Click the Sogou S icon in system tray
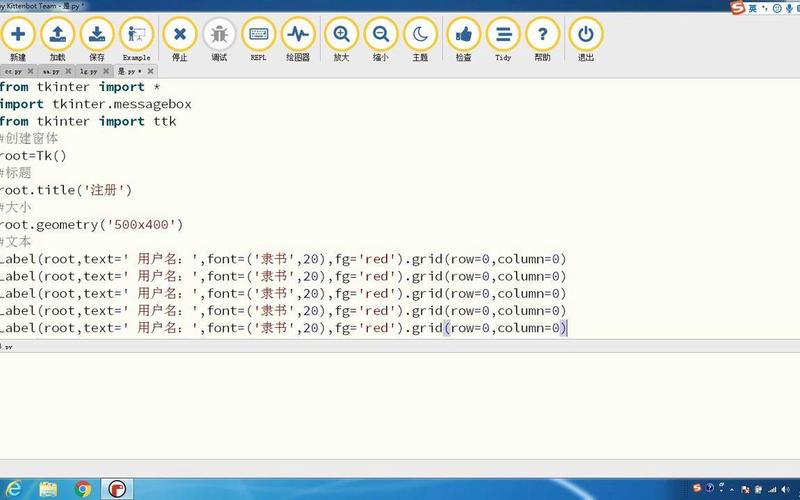 point(697,488)
